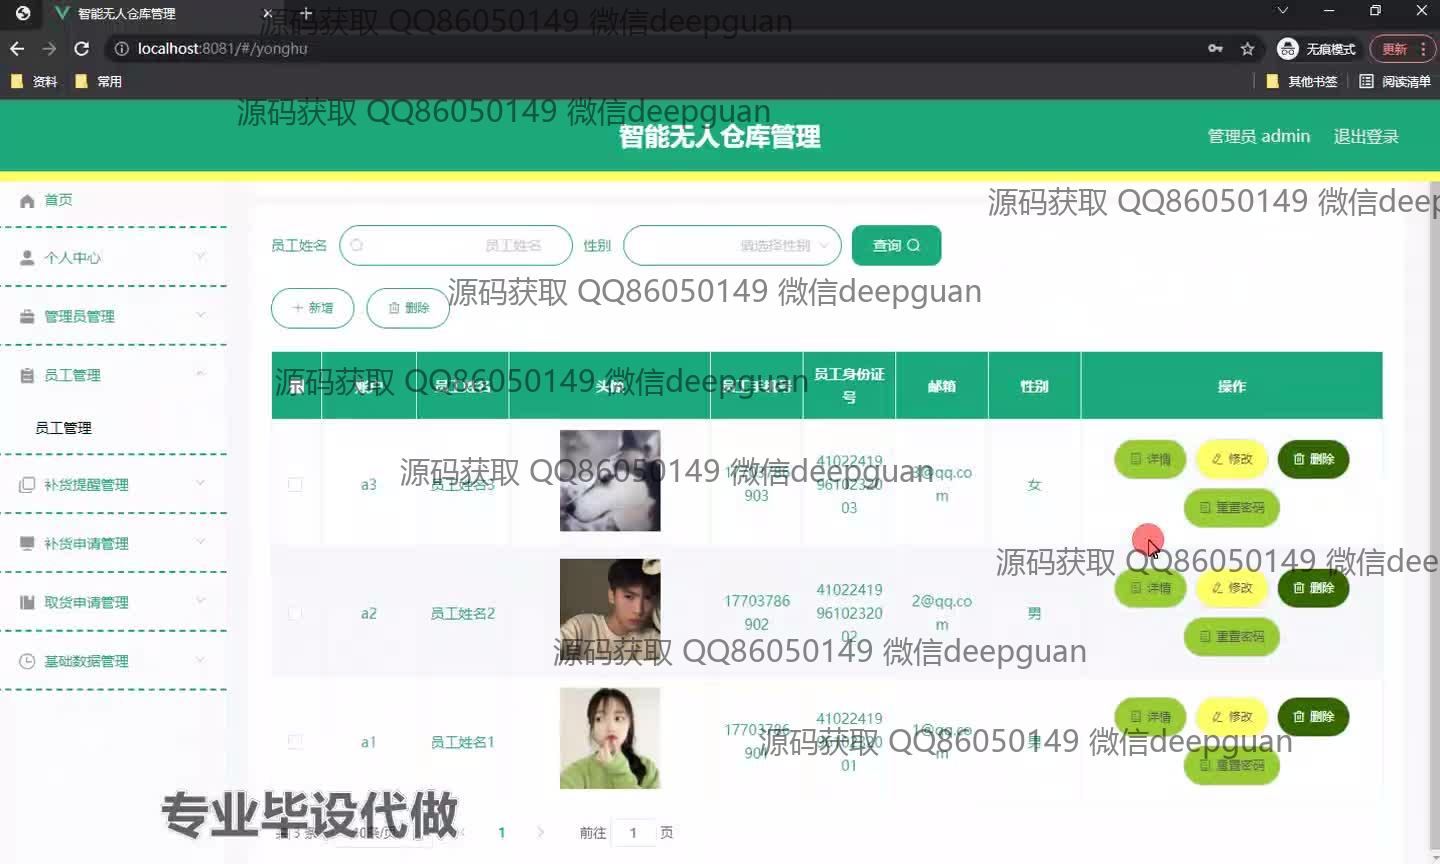Click the clock icon for 基础数据管理
1440x864 pixels.
click(27, 662)
